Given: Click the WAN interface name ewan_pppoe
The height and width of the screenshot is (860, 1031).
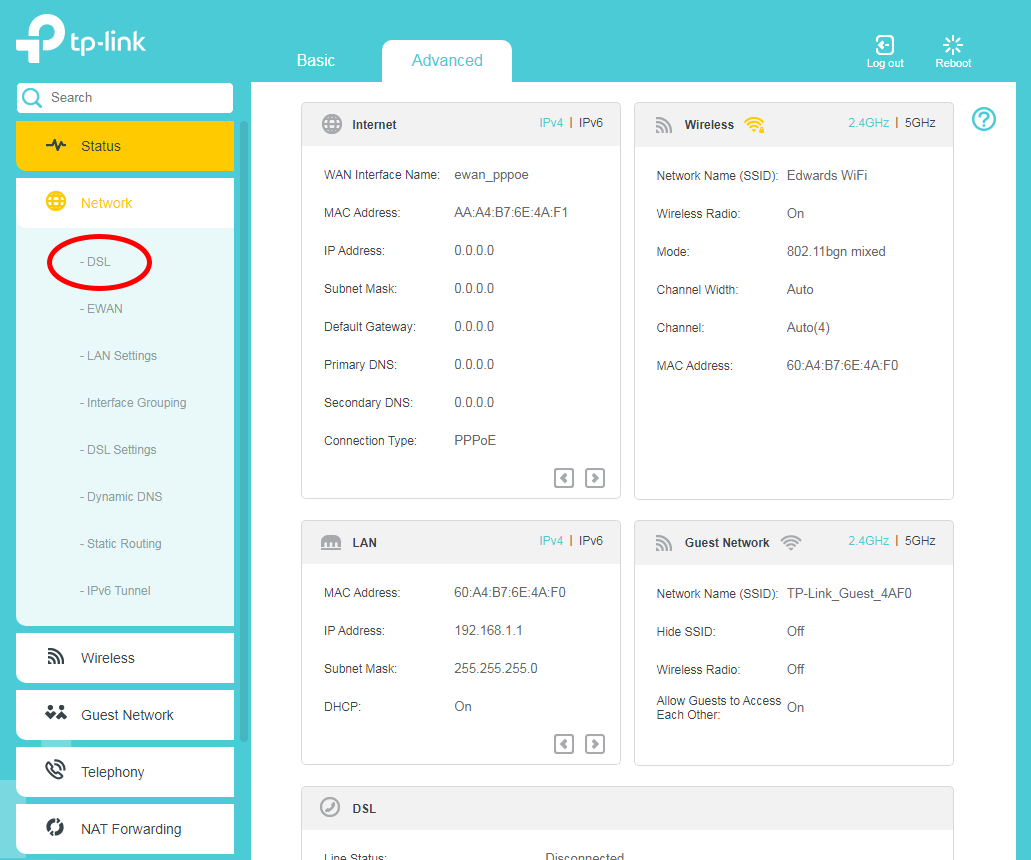Looking at the screenshot, I should 491,175.
